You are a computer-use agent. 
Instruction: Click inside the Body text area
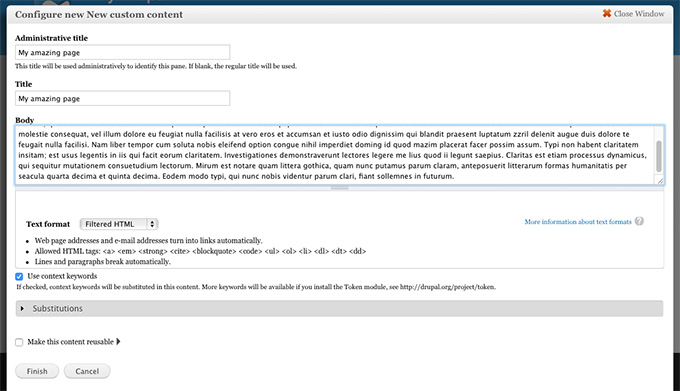(335, 155)
